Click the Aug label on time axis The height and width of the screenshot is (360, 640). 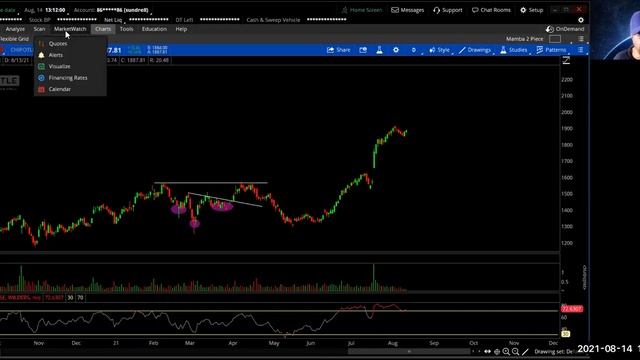click(x=392, y=343)
